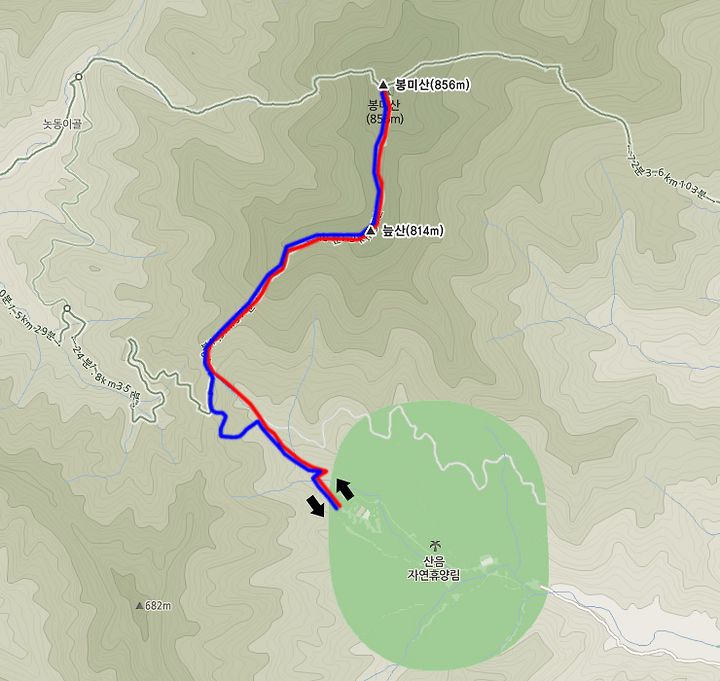
Task: Select the circle waypoint on left trail junction
Action: (x=68, y=308)
